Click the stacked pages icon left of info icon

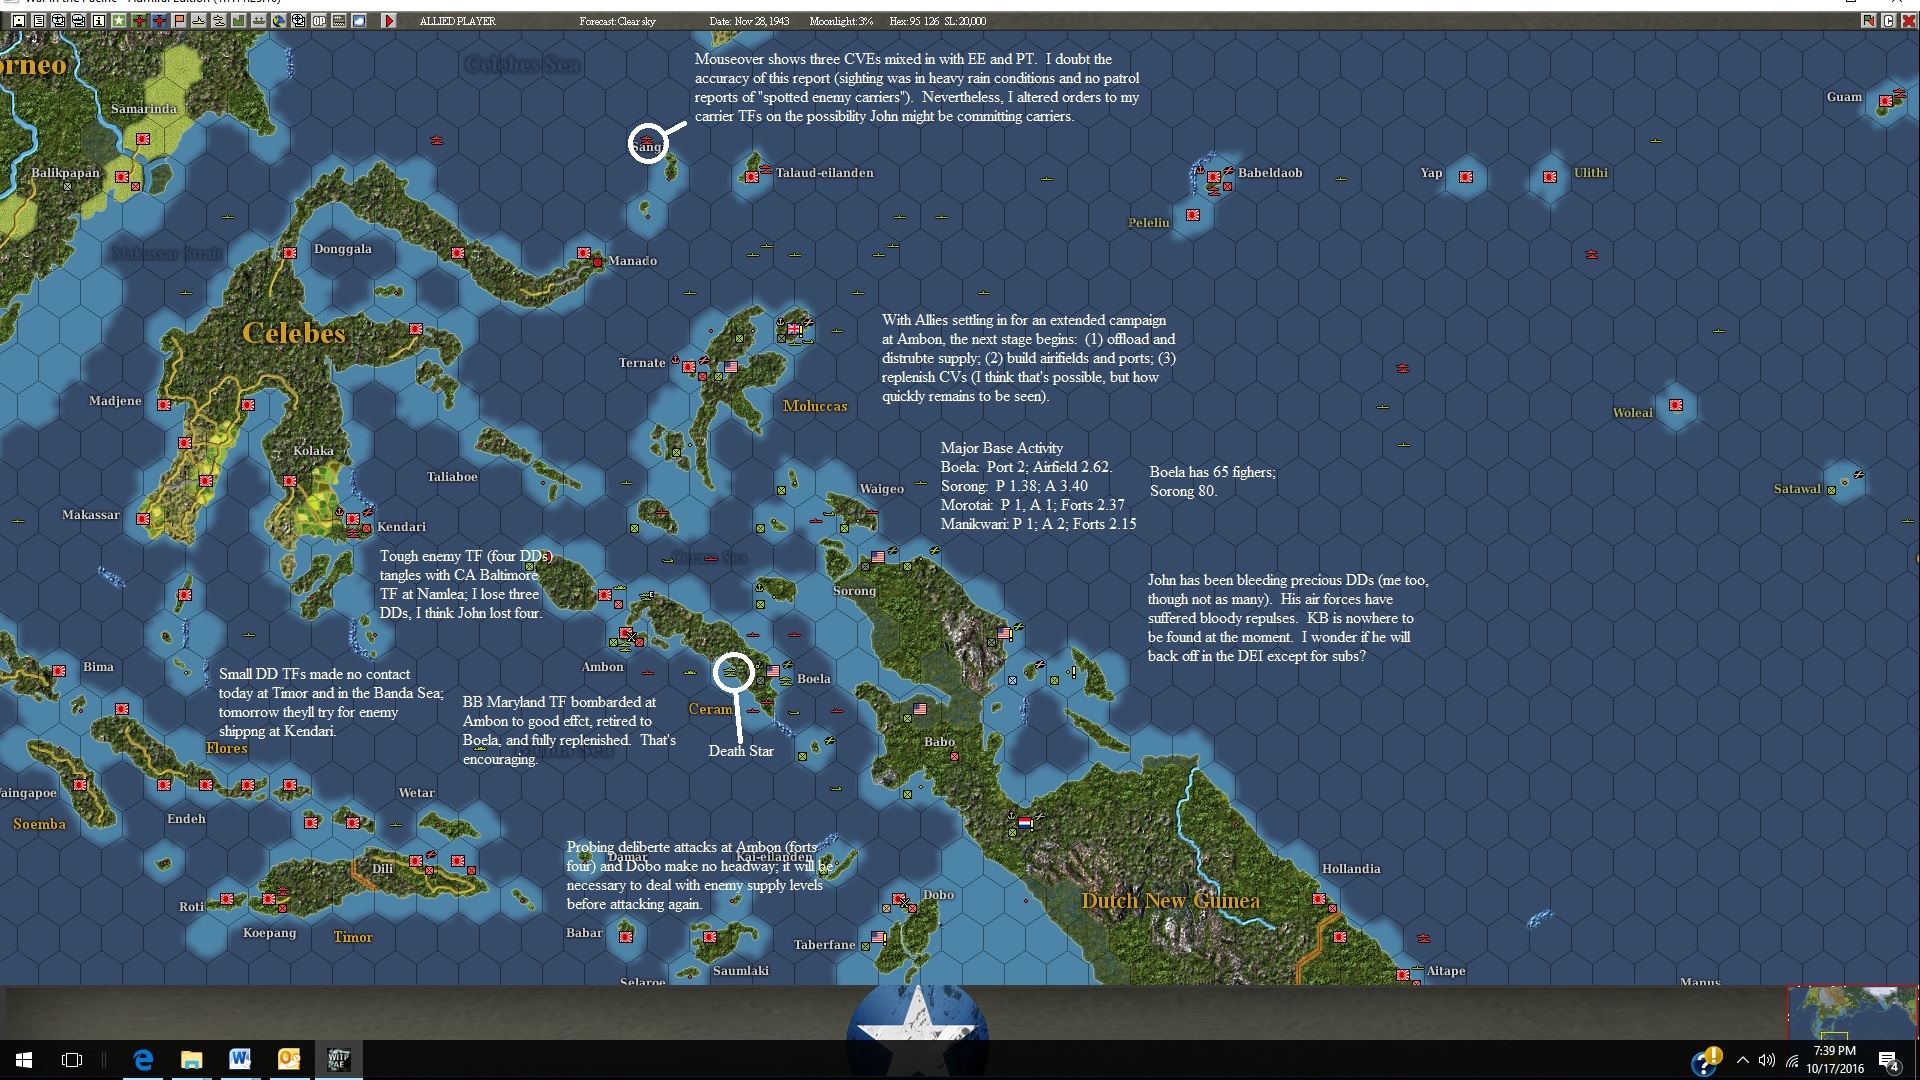pyautogui.click(x=78, y=20)
